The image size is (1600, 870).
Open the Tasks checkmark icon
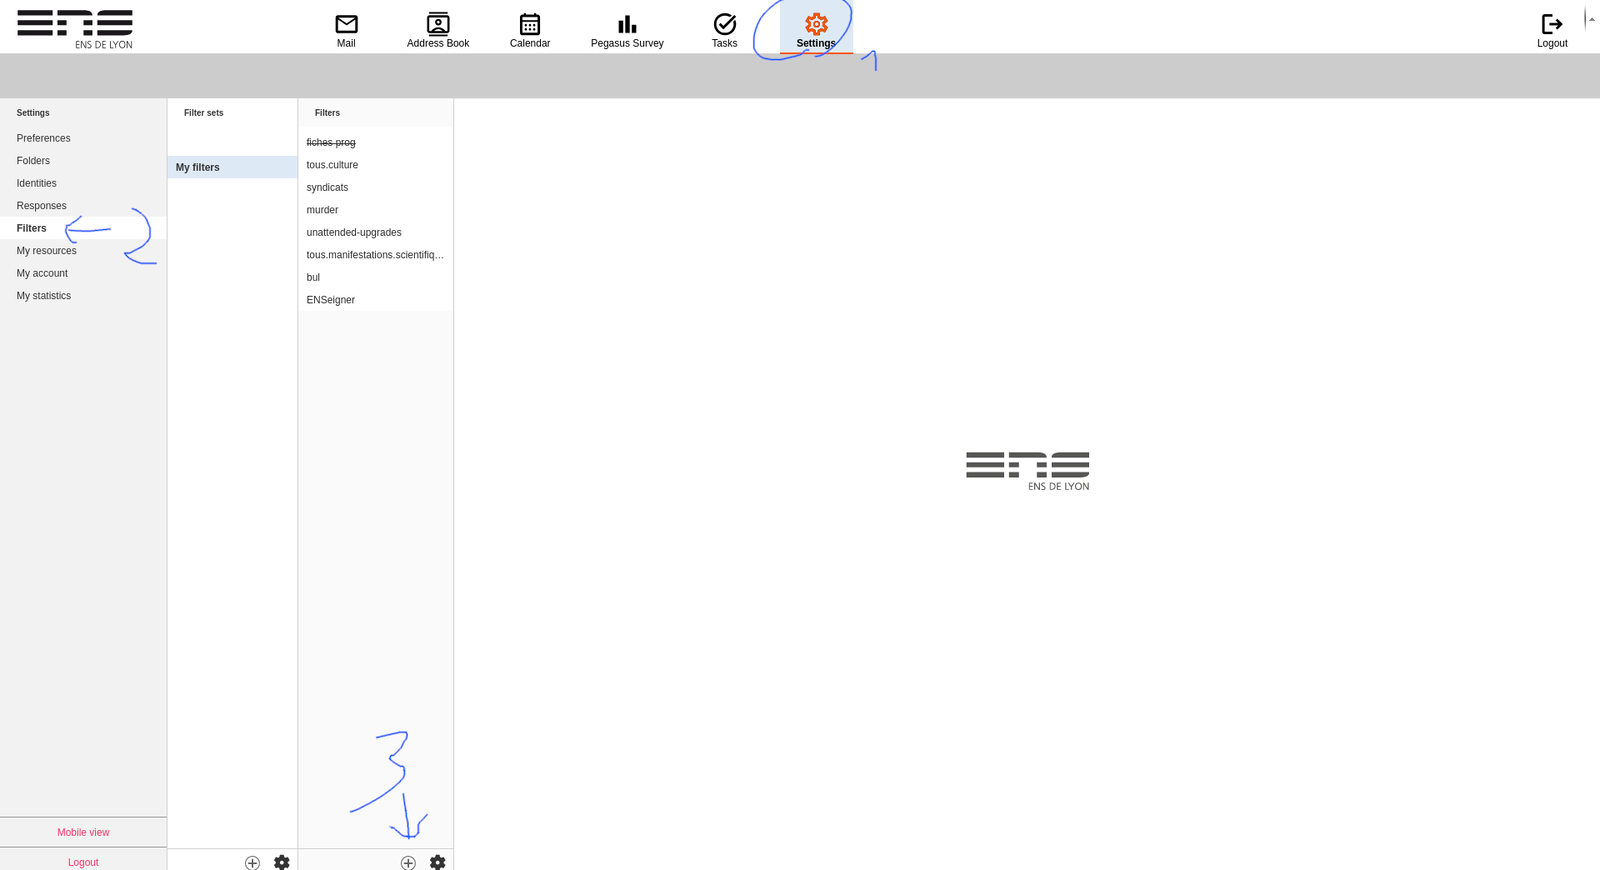click(724, 24)
